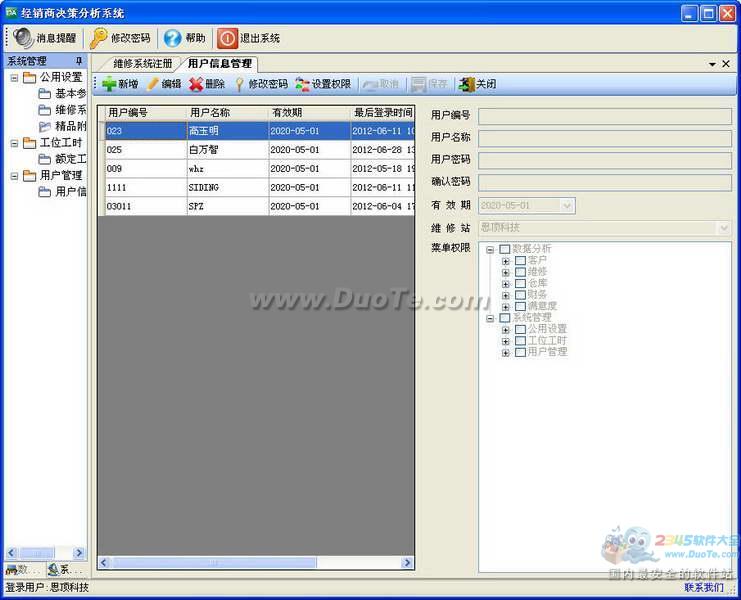The width and height of the screenshot is (741, 600).
Task: Select the 用户信 tree item
Action: pyautogui.click(x=63, y=192)
